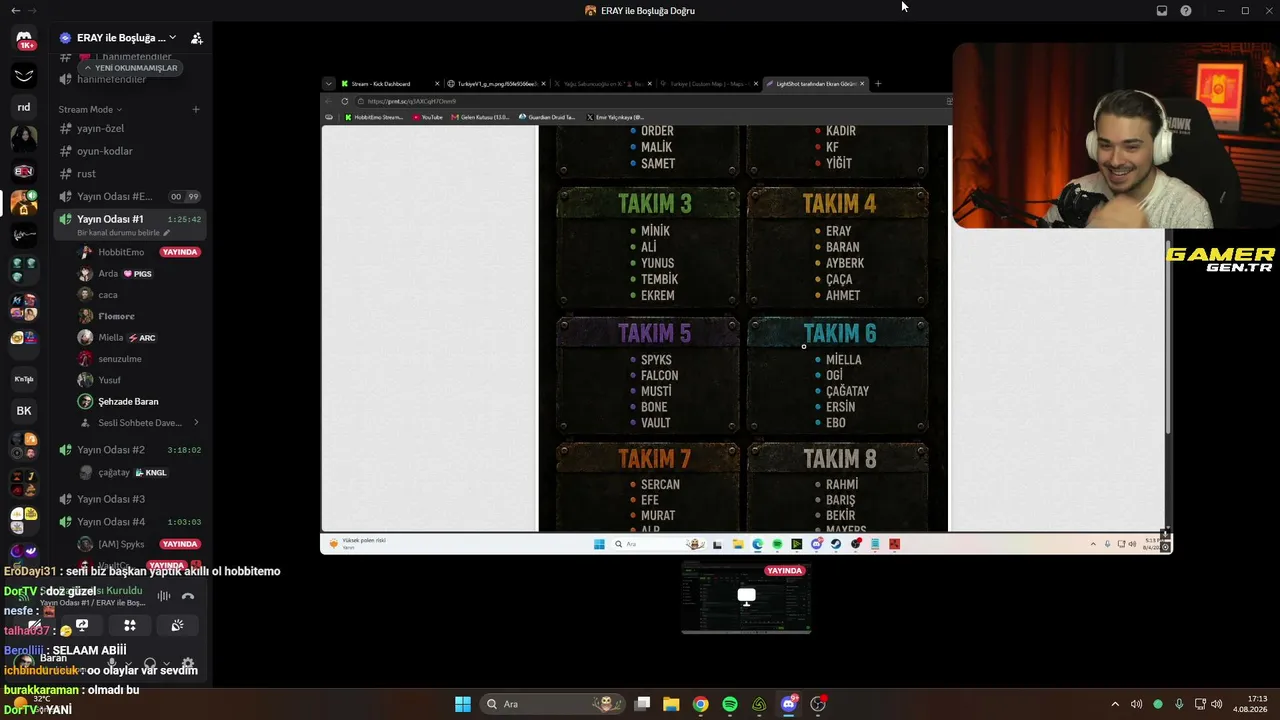
Task: Open Spotify from the taskbar
Action: (730, 704)
